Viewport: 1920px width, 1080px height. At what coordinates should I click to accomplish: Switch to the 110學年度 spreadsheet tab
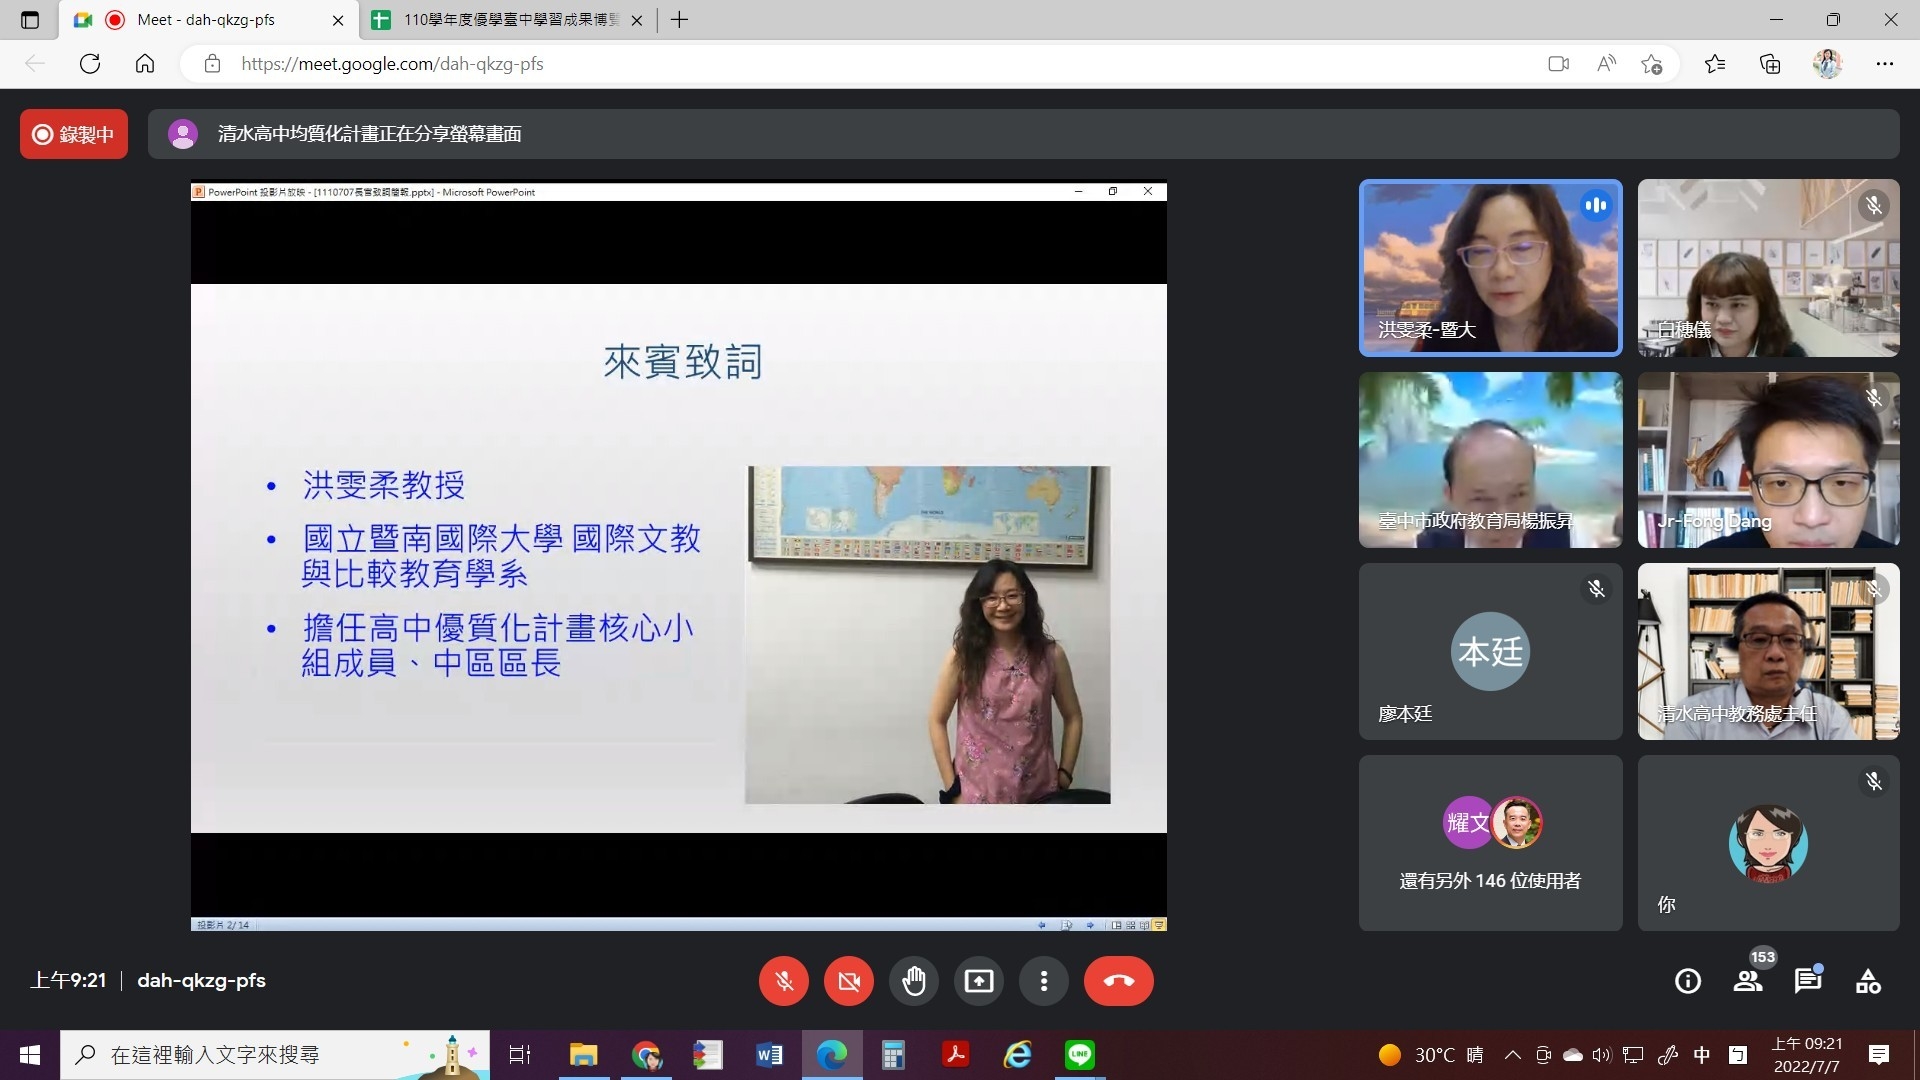(x=510, y=20)
